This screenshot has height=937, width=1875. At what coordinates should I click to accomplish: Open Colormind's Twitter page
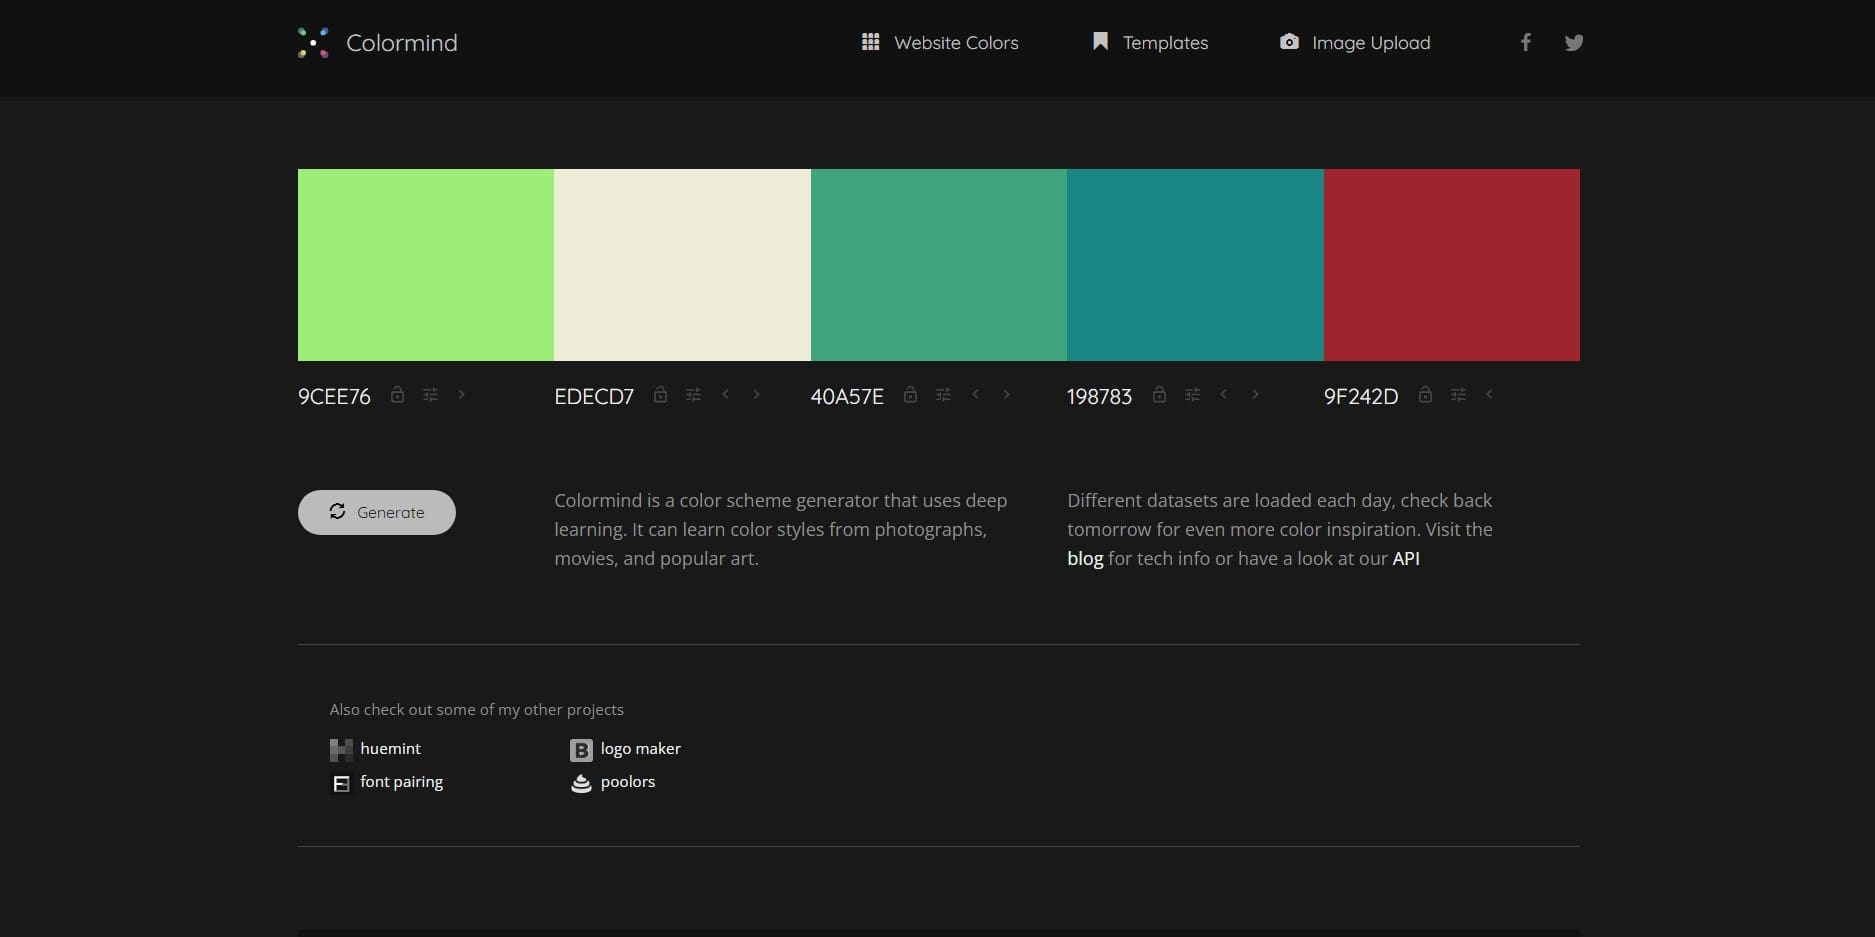[x=1573, y=42]
